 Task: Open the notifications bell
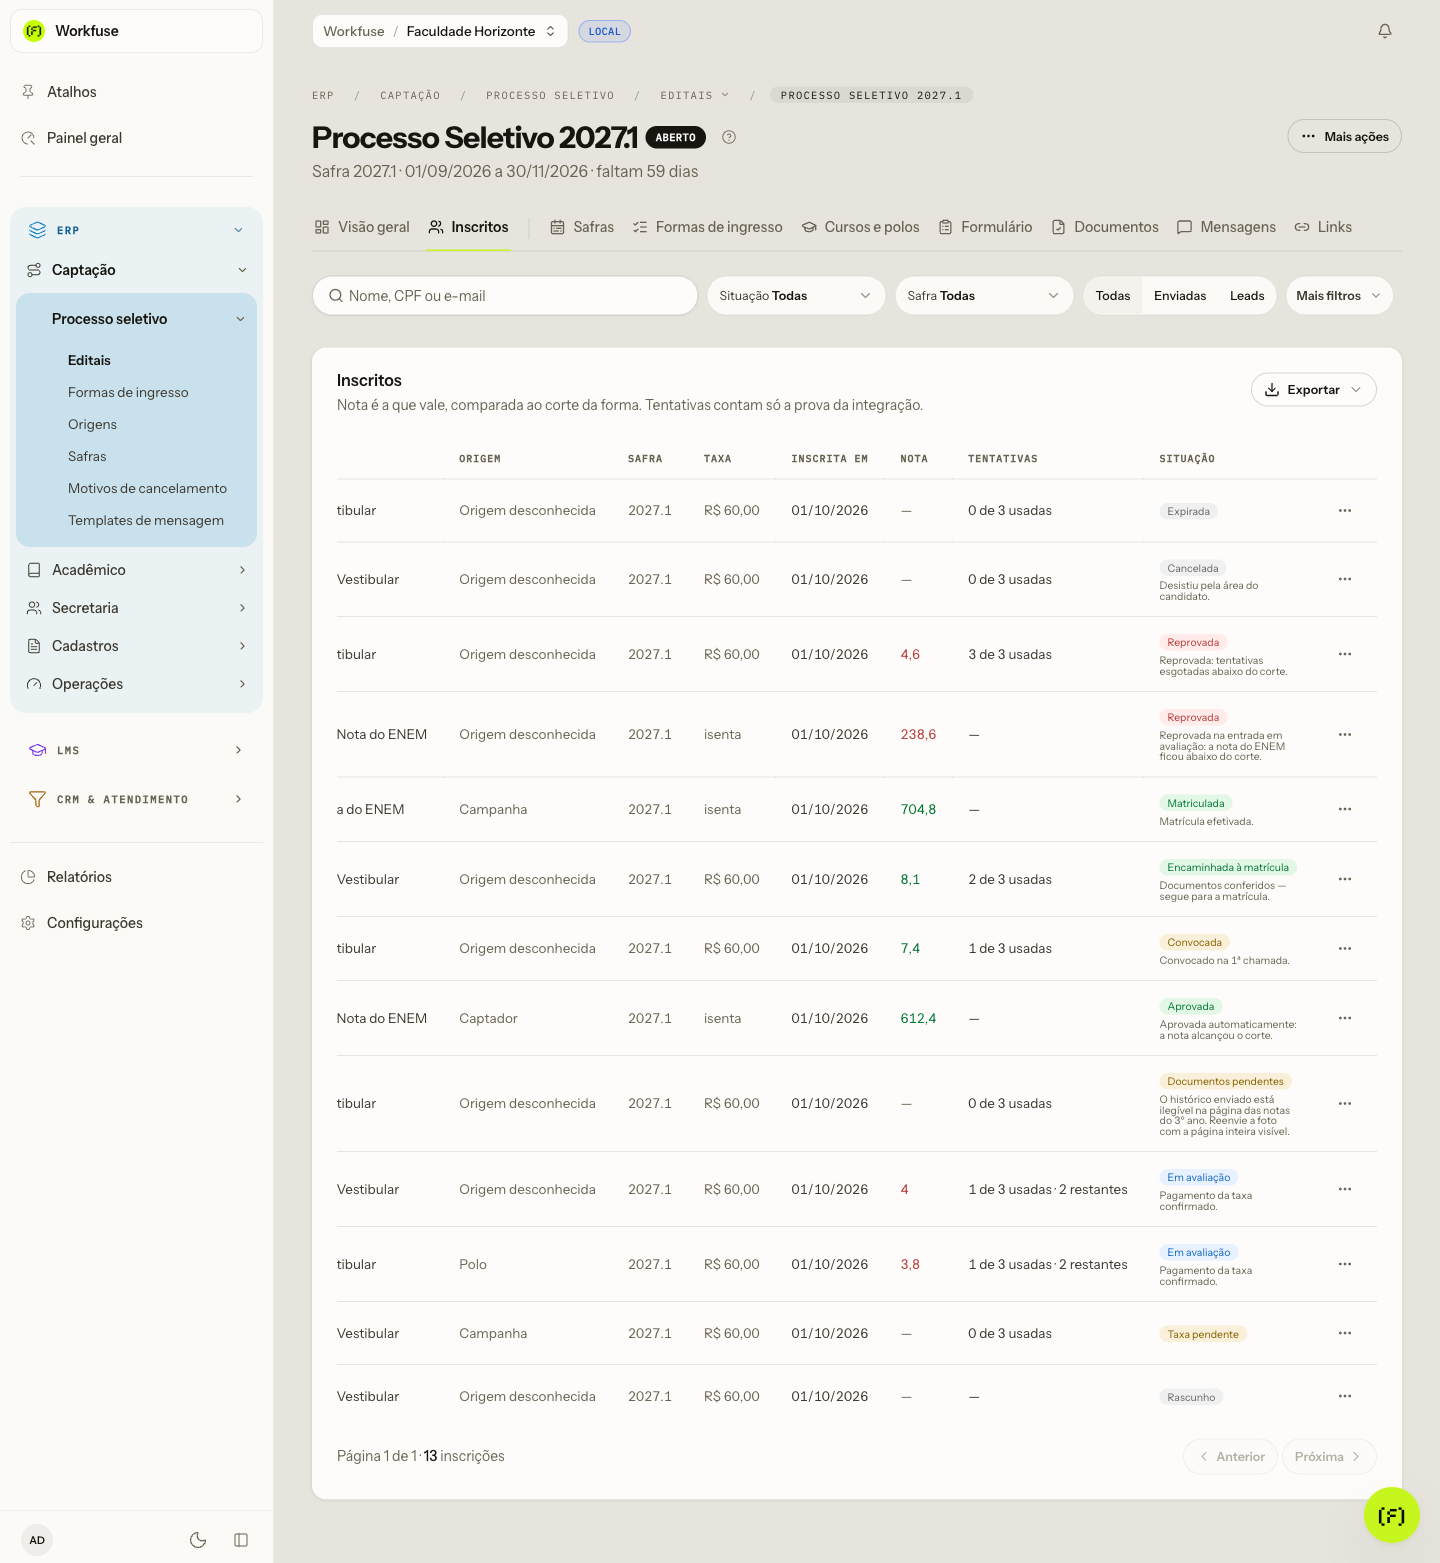1385,31
